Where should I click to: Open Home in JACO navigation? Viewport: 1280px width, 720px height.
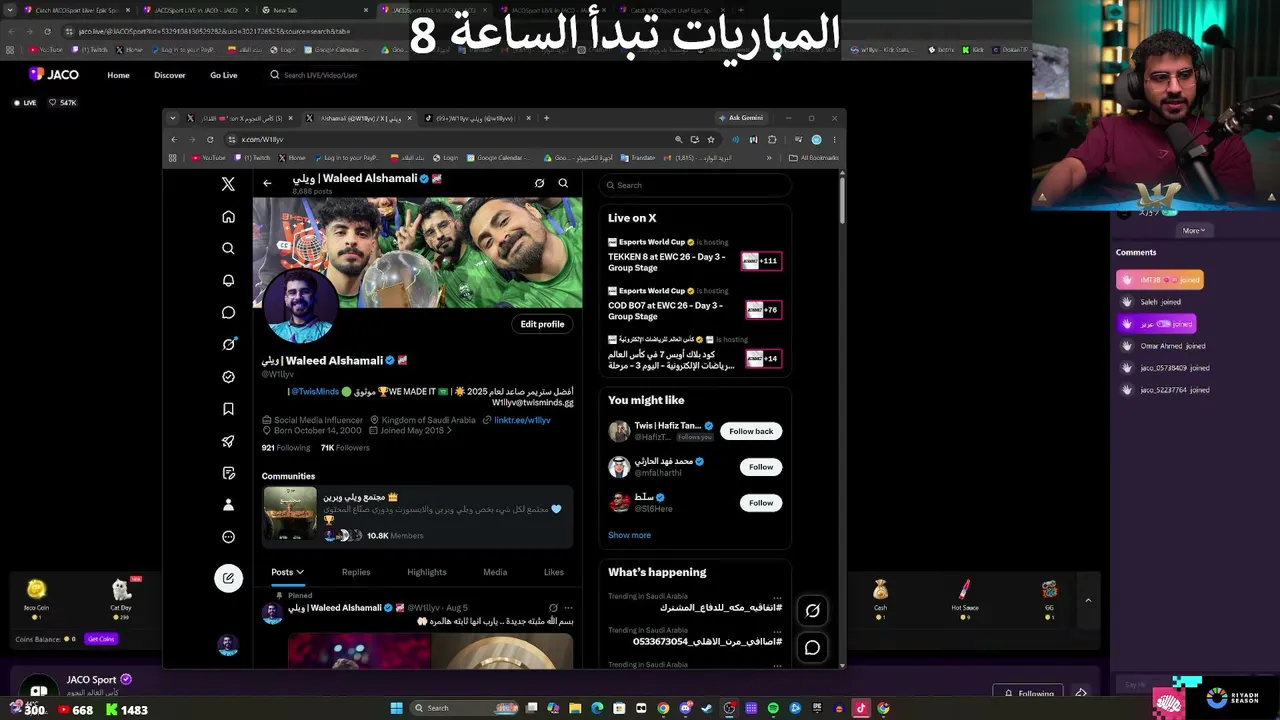pyautogui.click(x=119, y=75)
